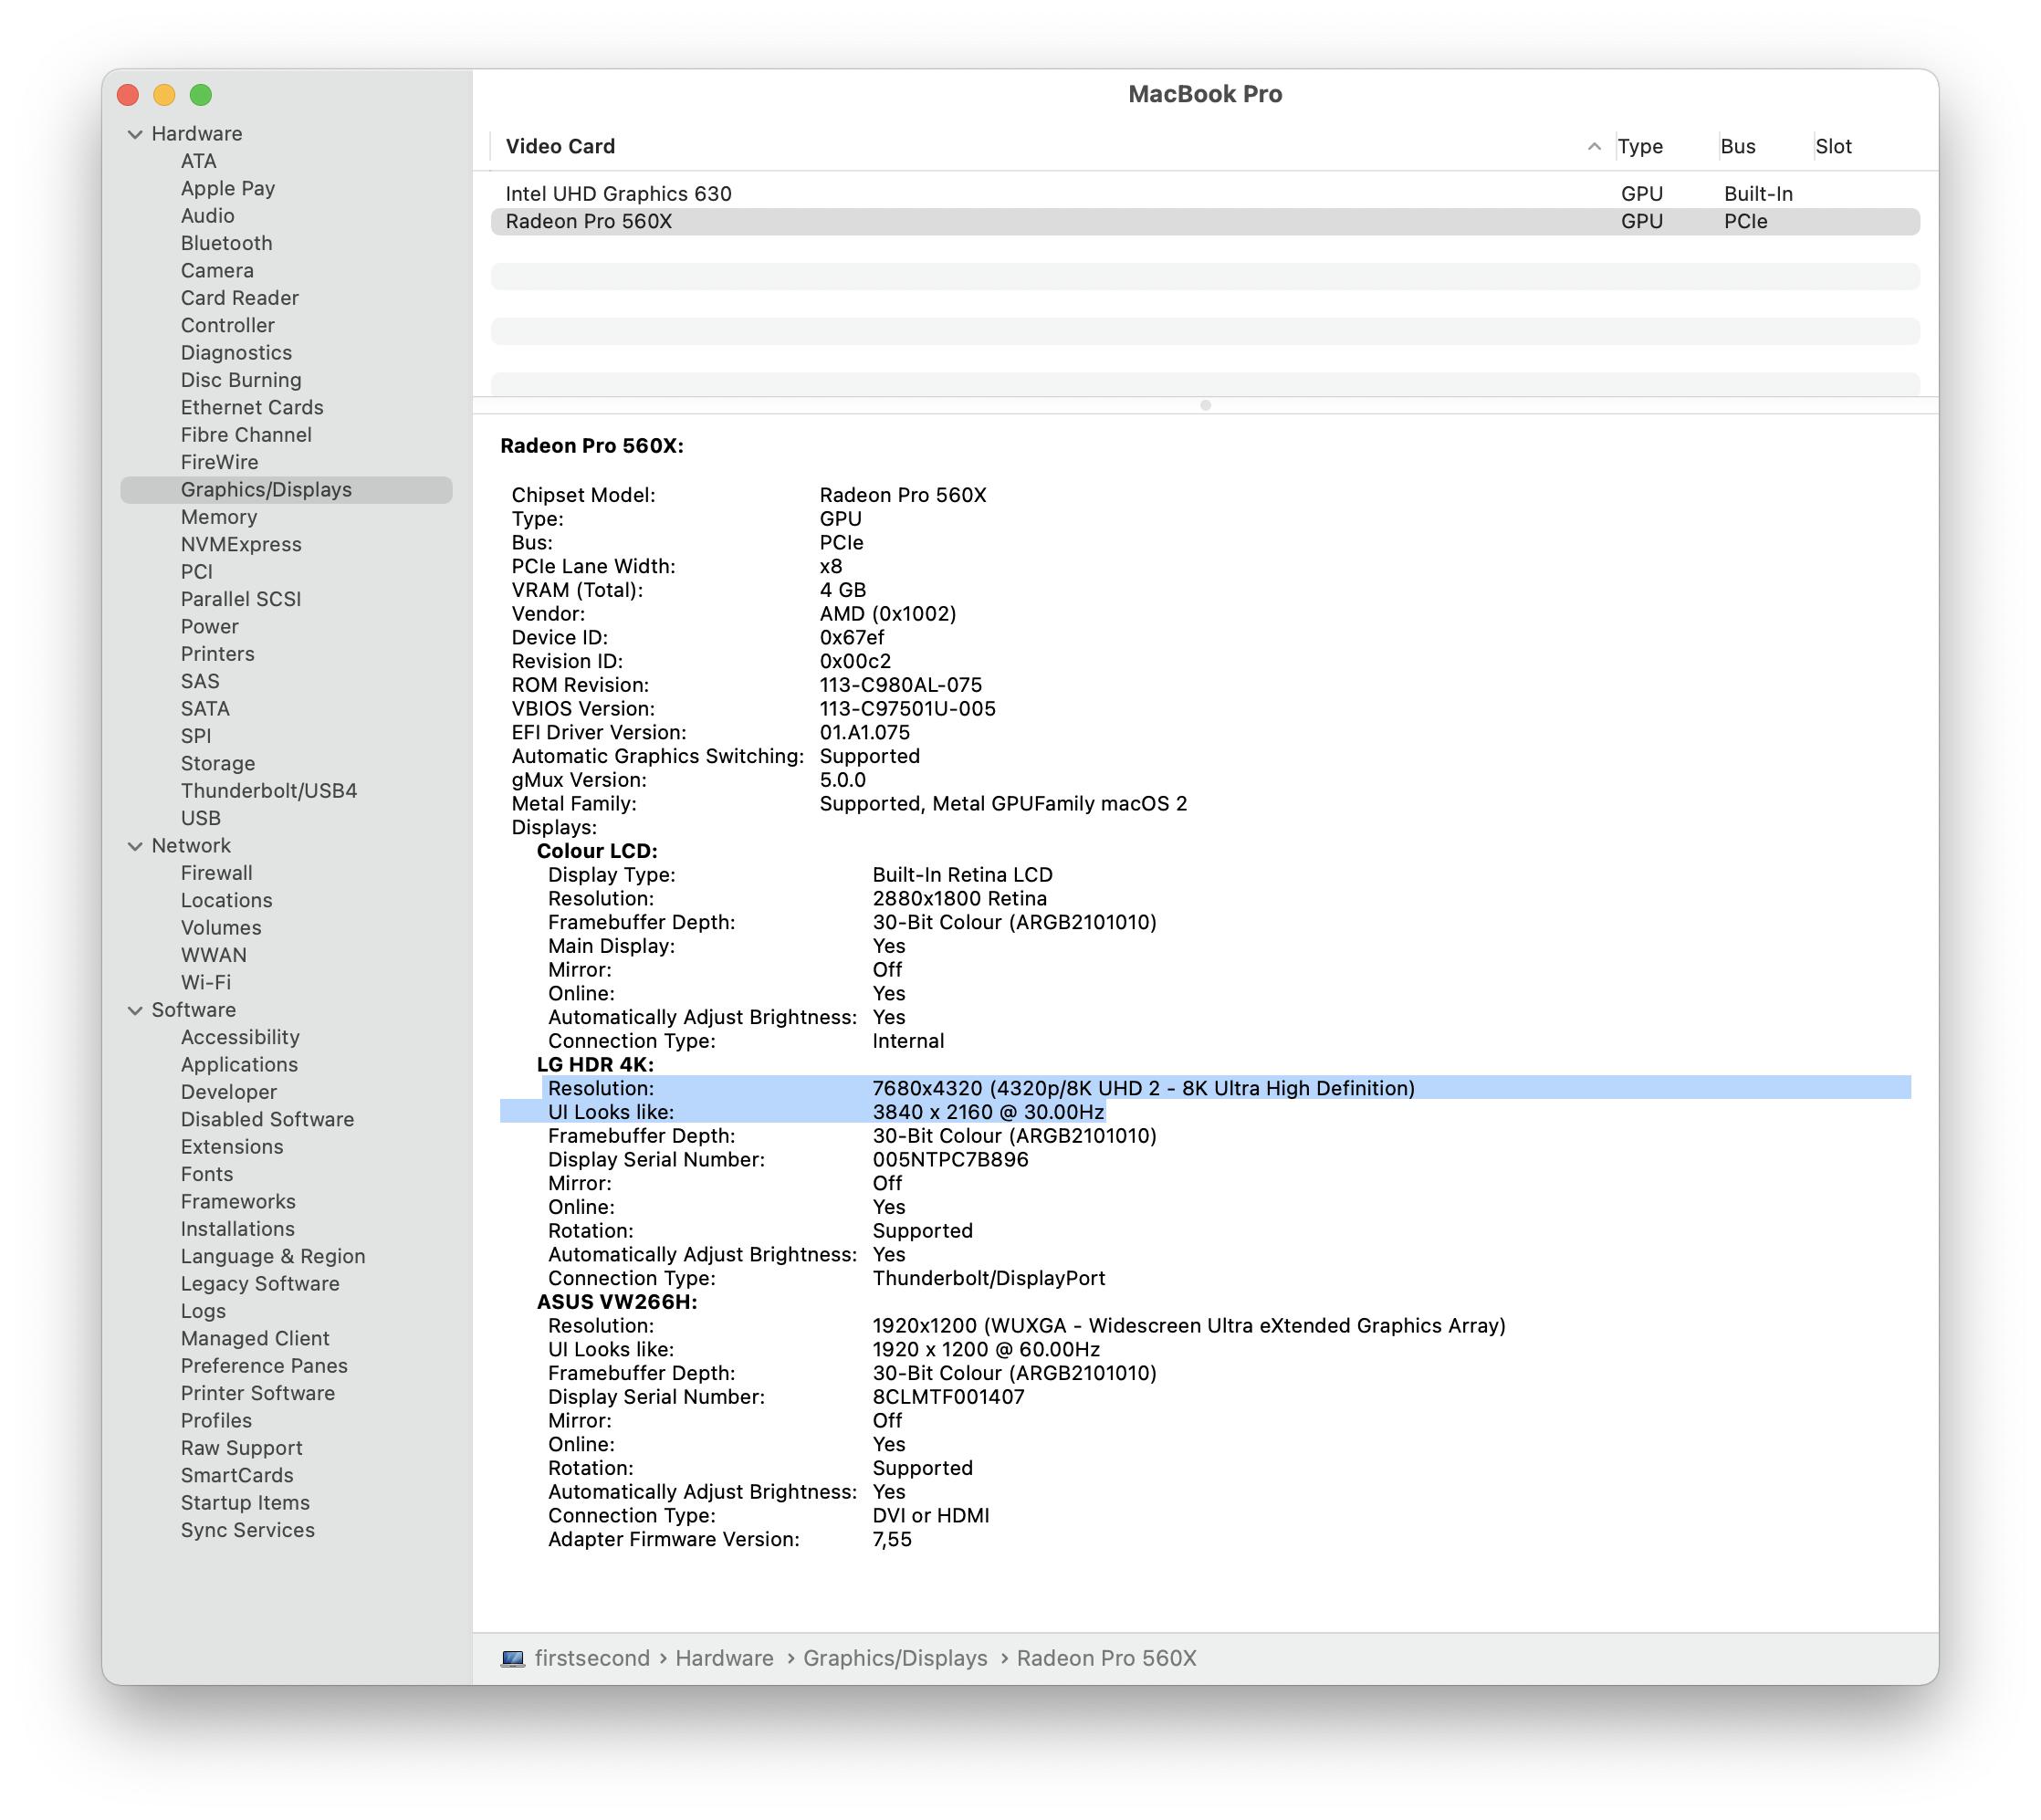Zoom the window with green button
Screen dimensions: 2041x1820
pyautogui.click(x=201, y=95)
